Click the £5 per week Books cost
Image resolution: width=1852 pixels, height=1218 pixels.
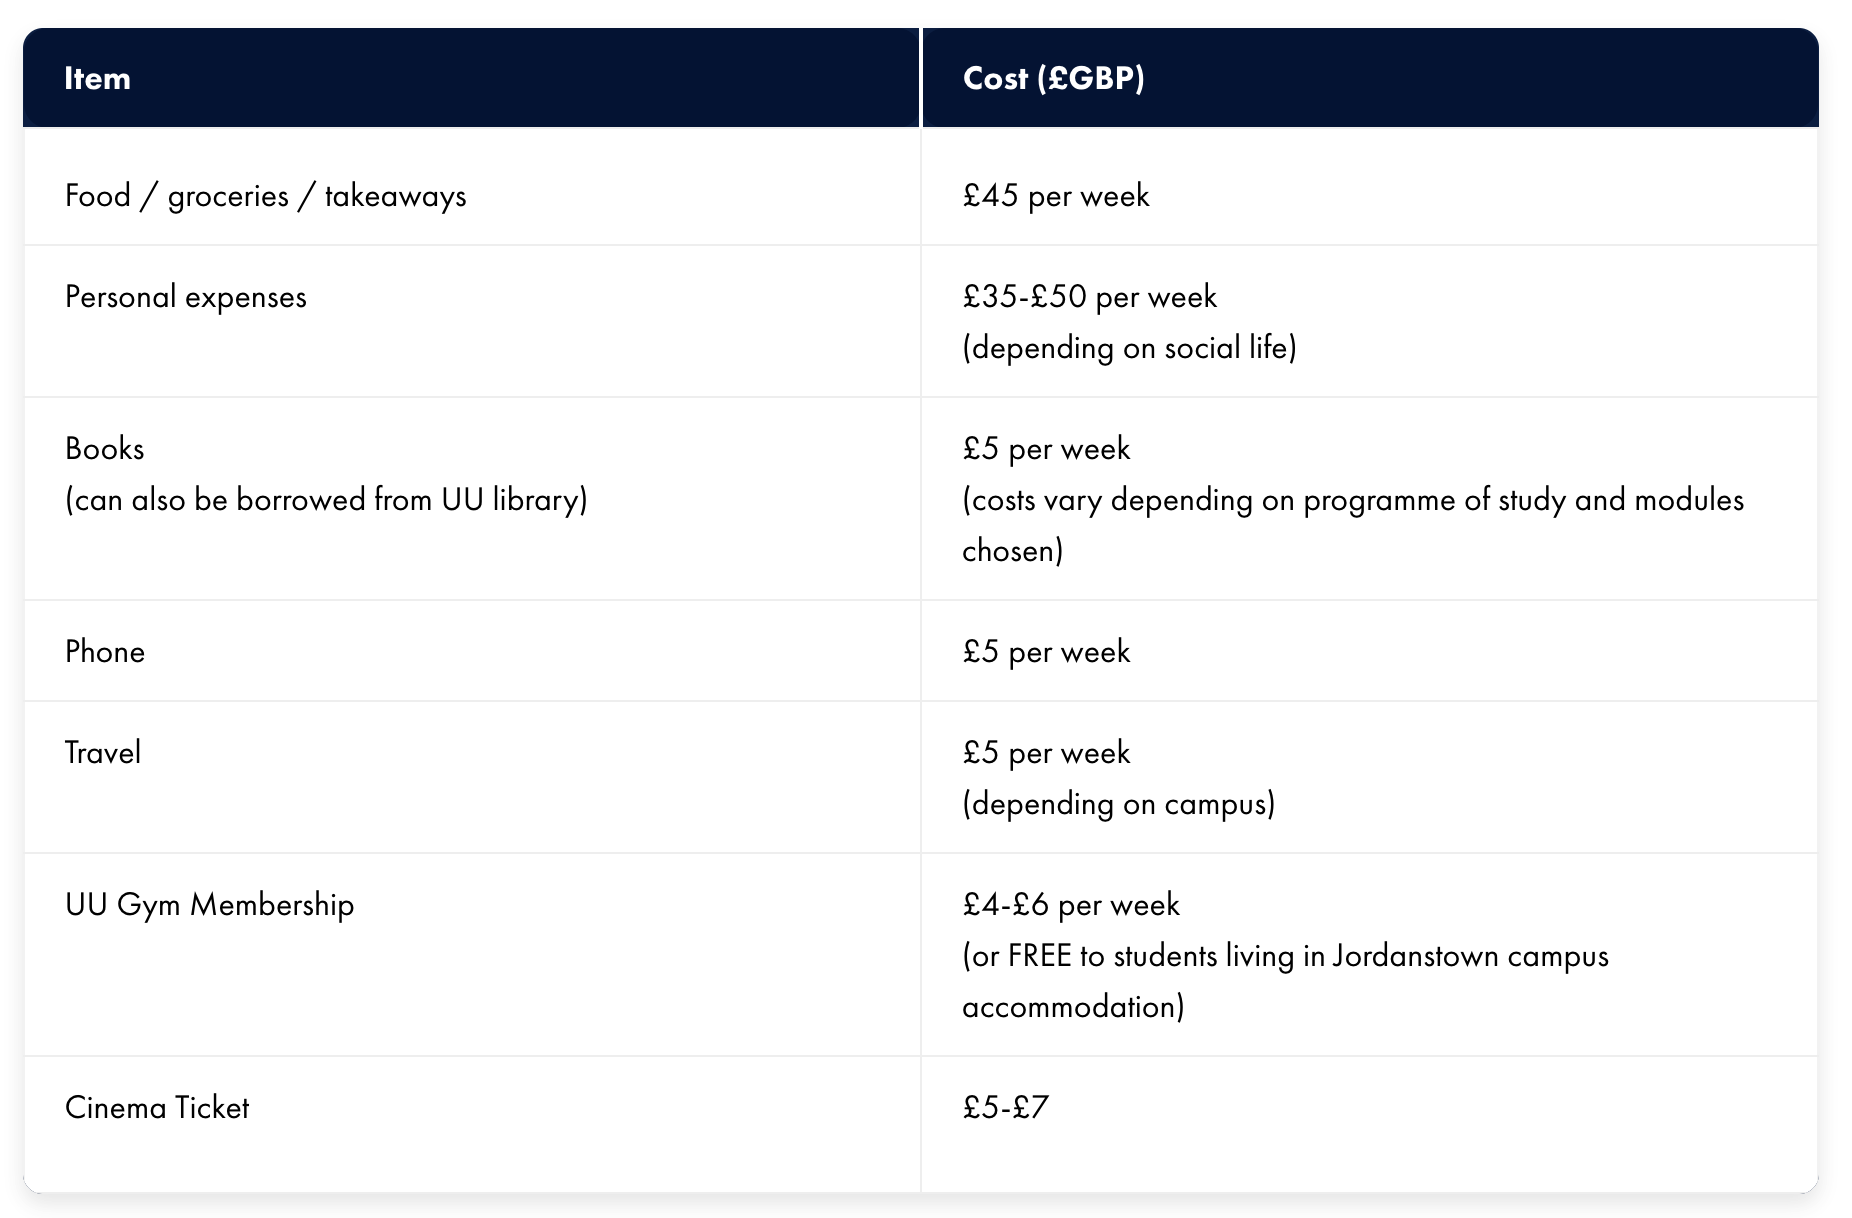click(x=1046, y=449)
